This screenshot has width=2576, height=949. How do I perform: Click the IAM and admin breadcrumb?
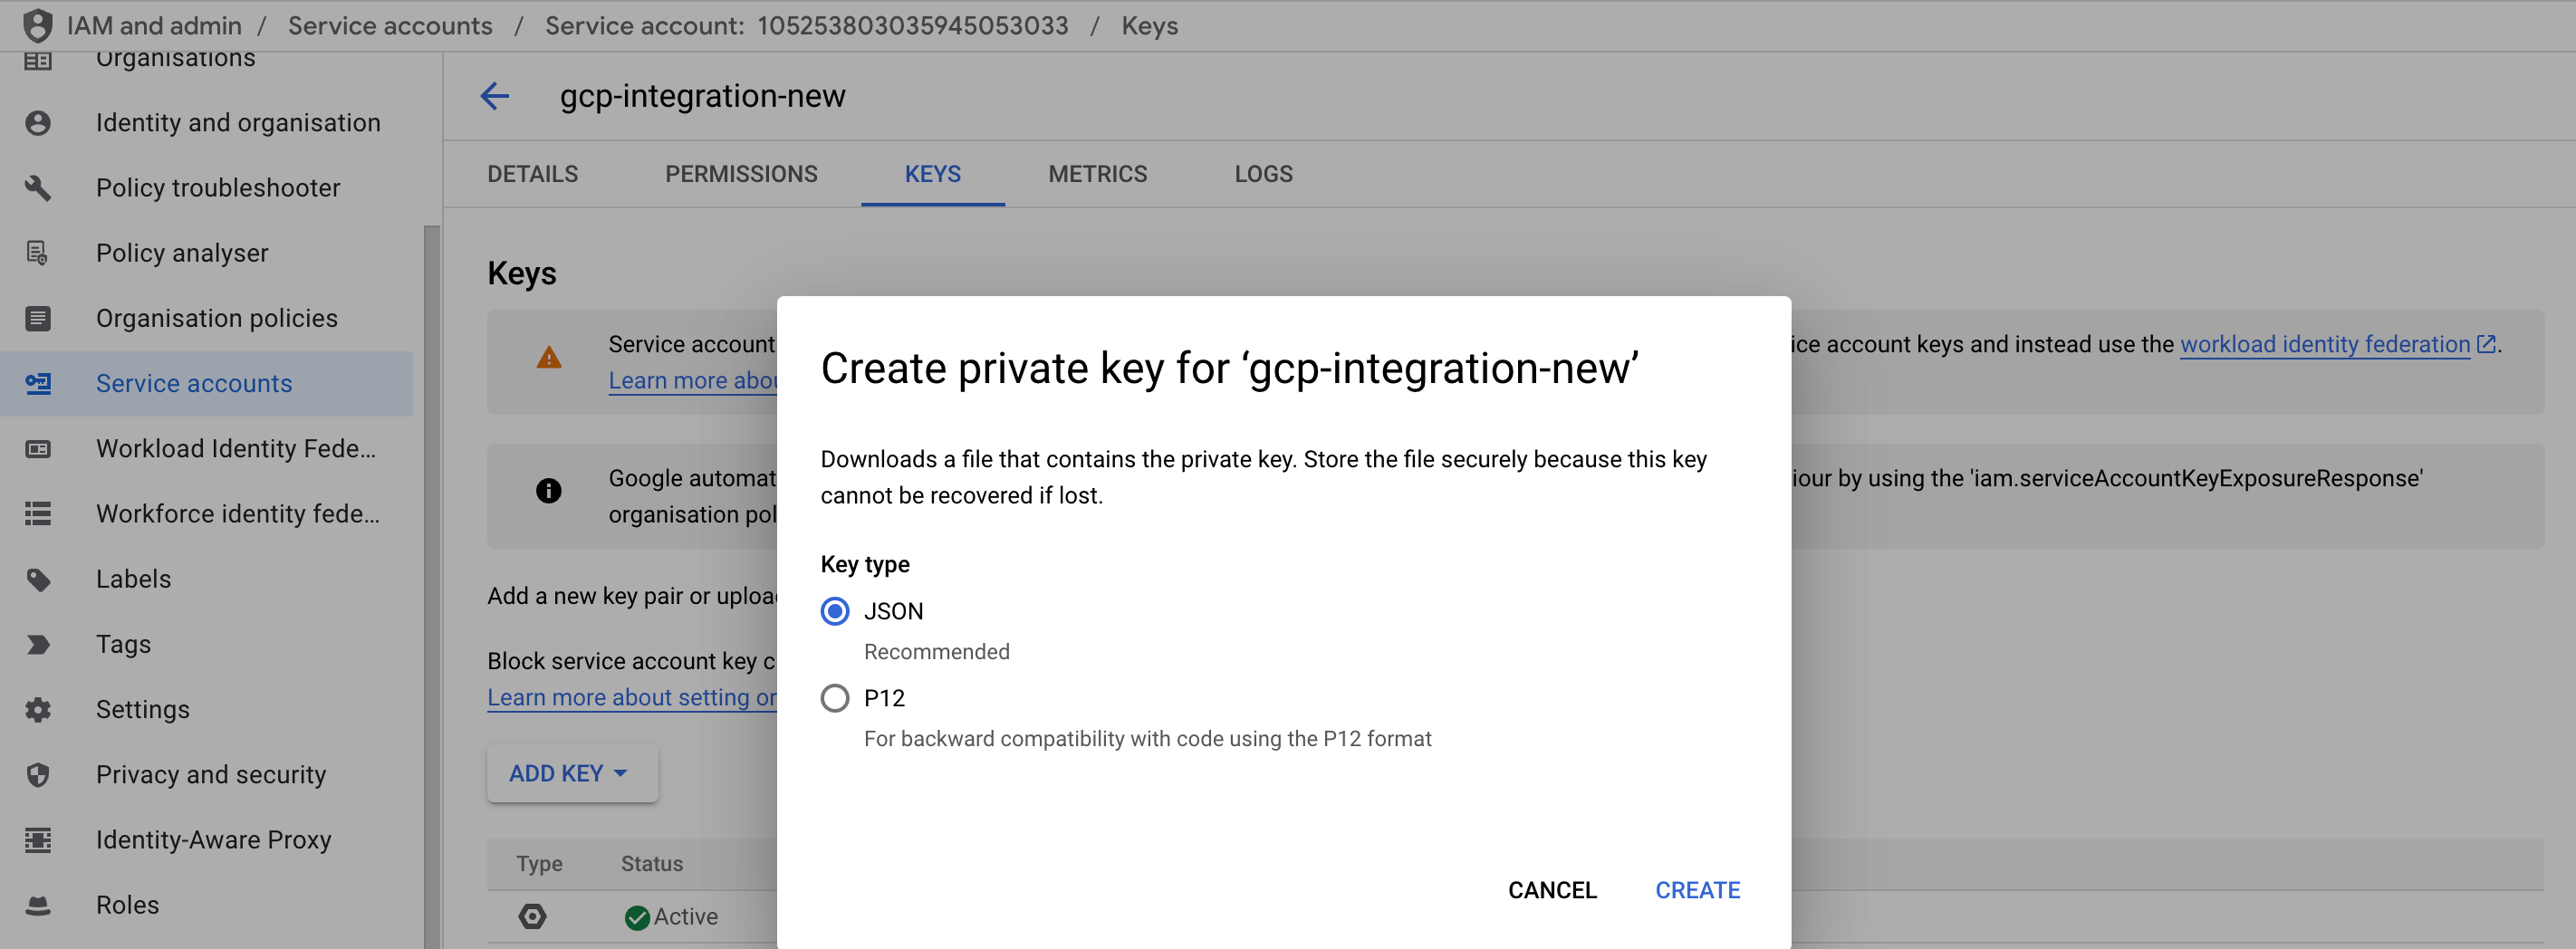pos(154,25)
